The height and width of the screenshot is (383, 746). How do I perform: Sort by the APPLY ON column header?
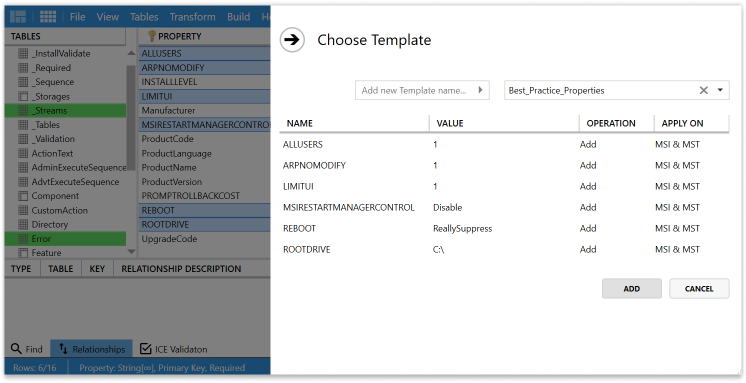coord(692,123)
